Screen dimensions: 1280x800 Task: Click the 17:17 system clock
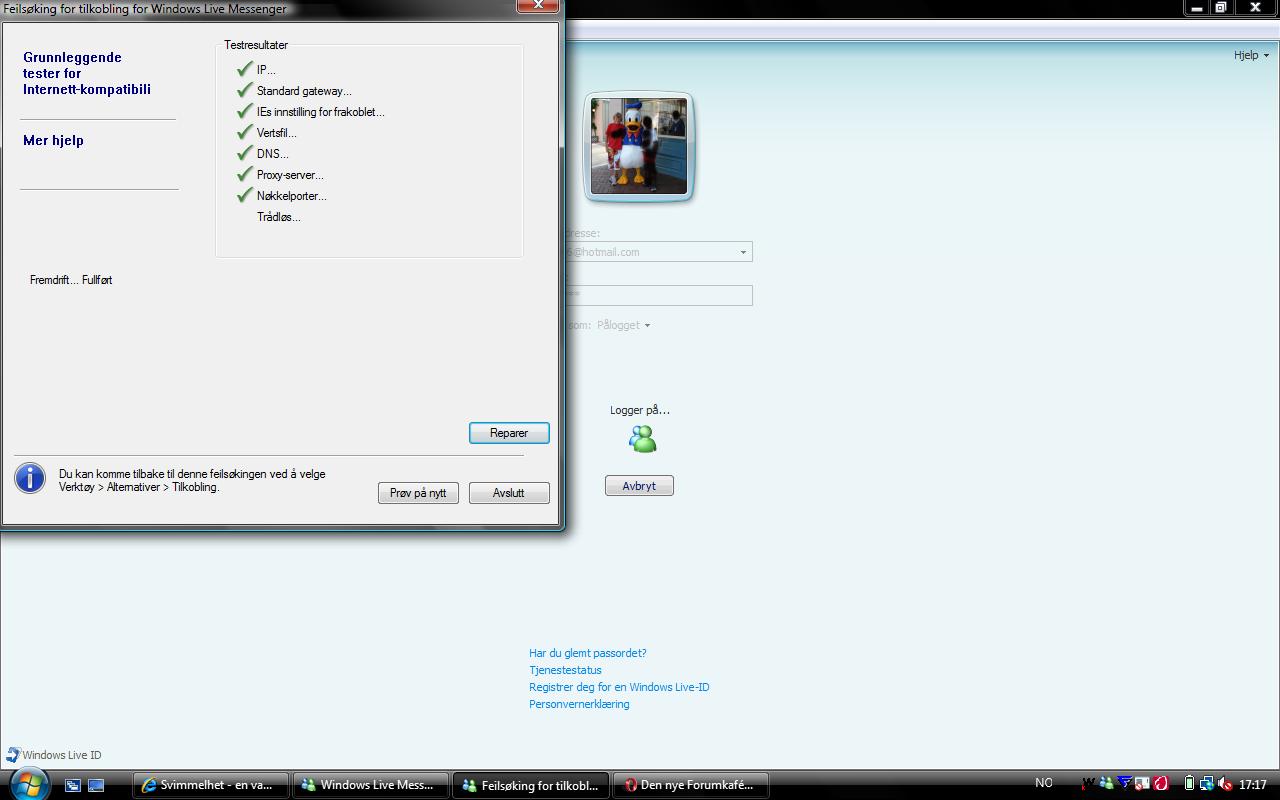coord(1253,784)
